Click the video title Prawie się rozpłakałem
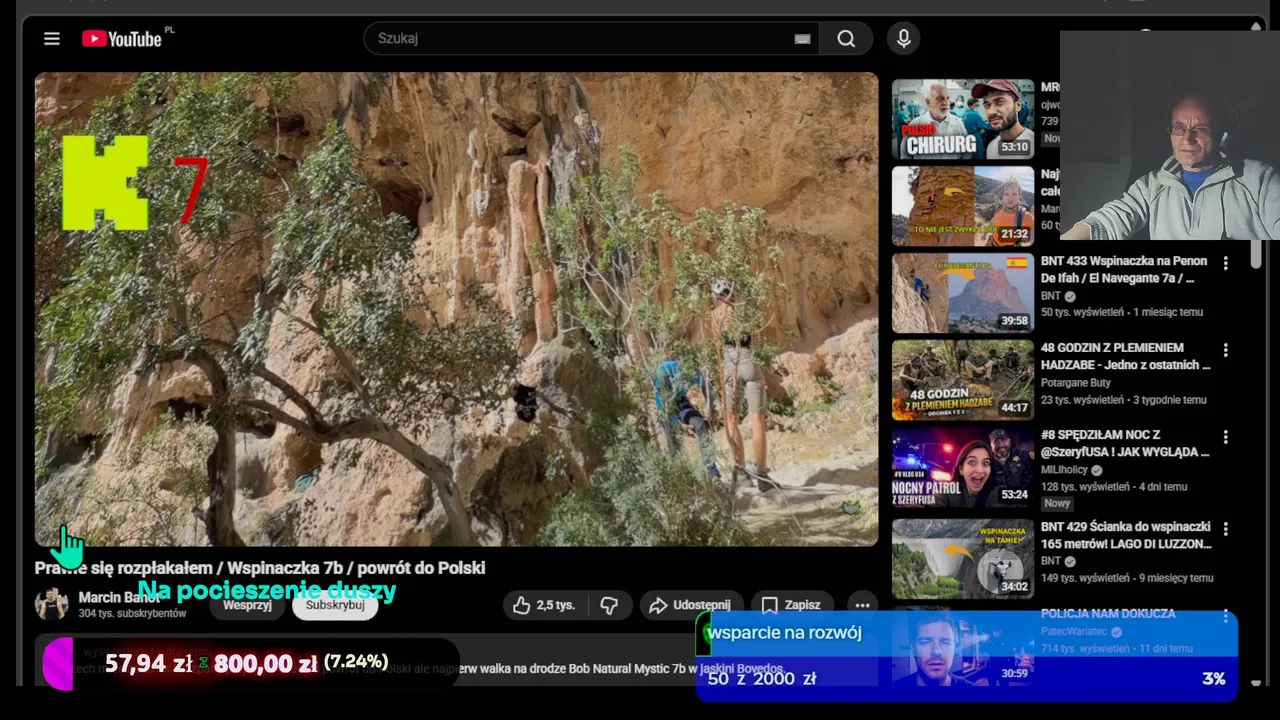Screen dimensions: 1280x720 (260, 568)
